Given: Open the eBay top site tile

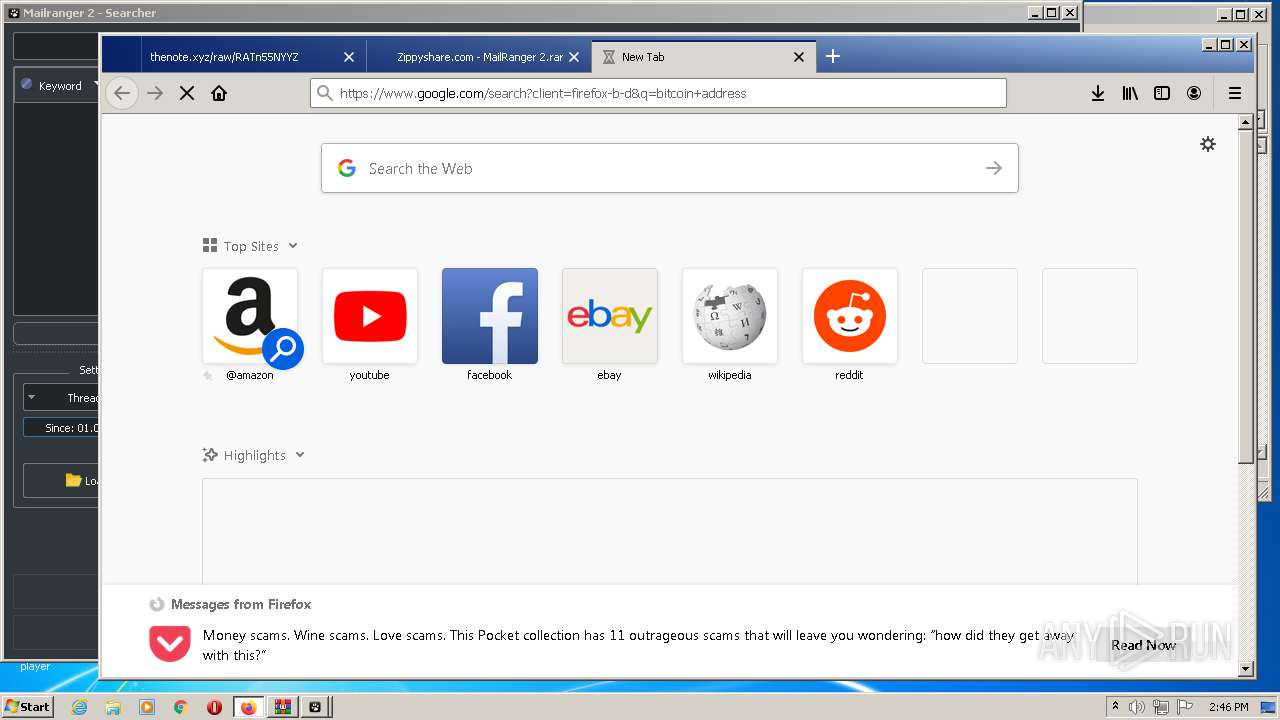Looking at the screenshot, I should [610, 316].
